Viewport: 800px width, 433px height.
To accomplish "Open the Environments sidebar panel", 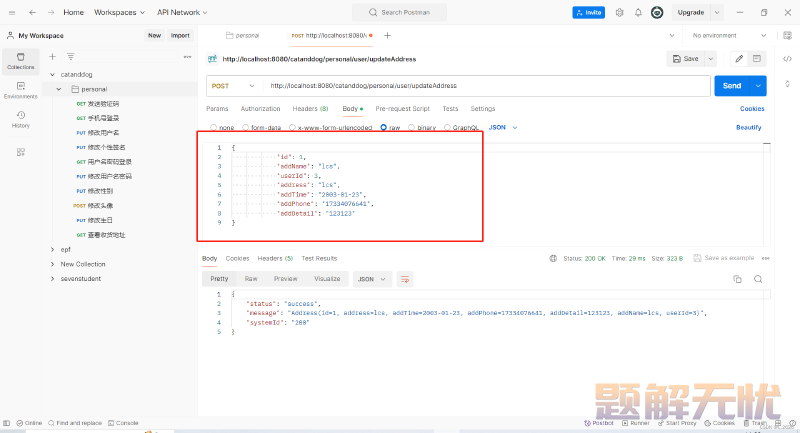I will tap(20, 90).
